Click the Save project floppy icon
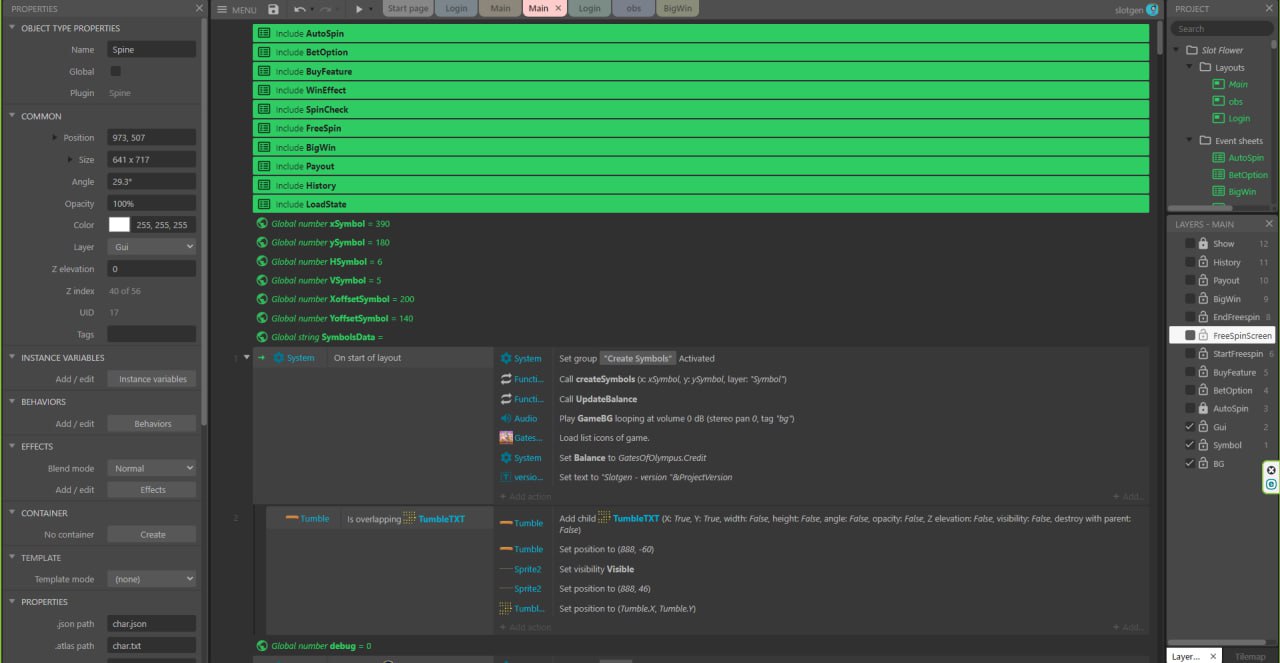 point(274,9)
